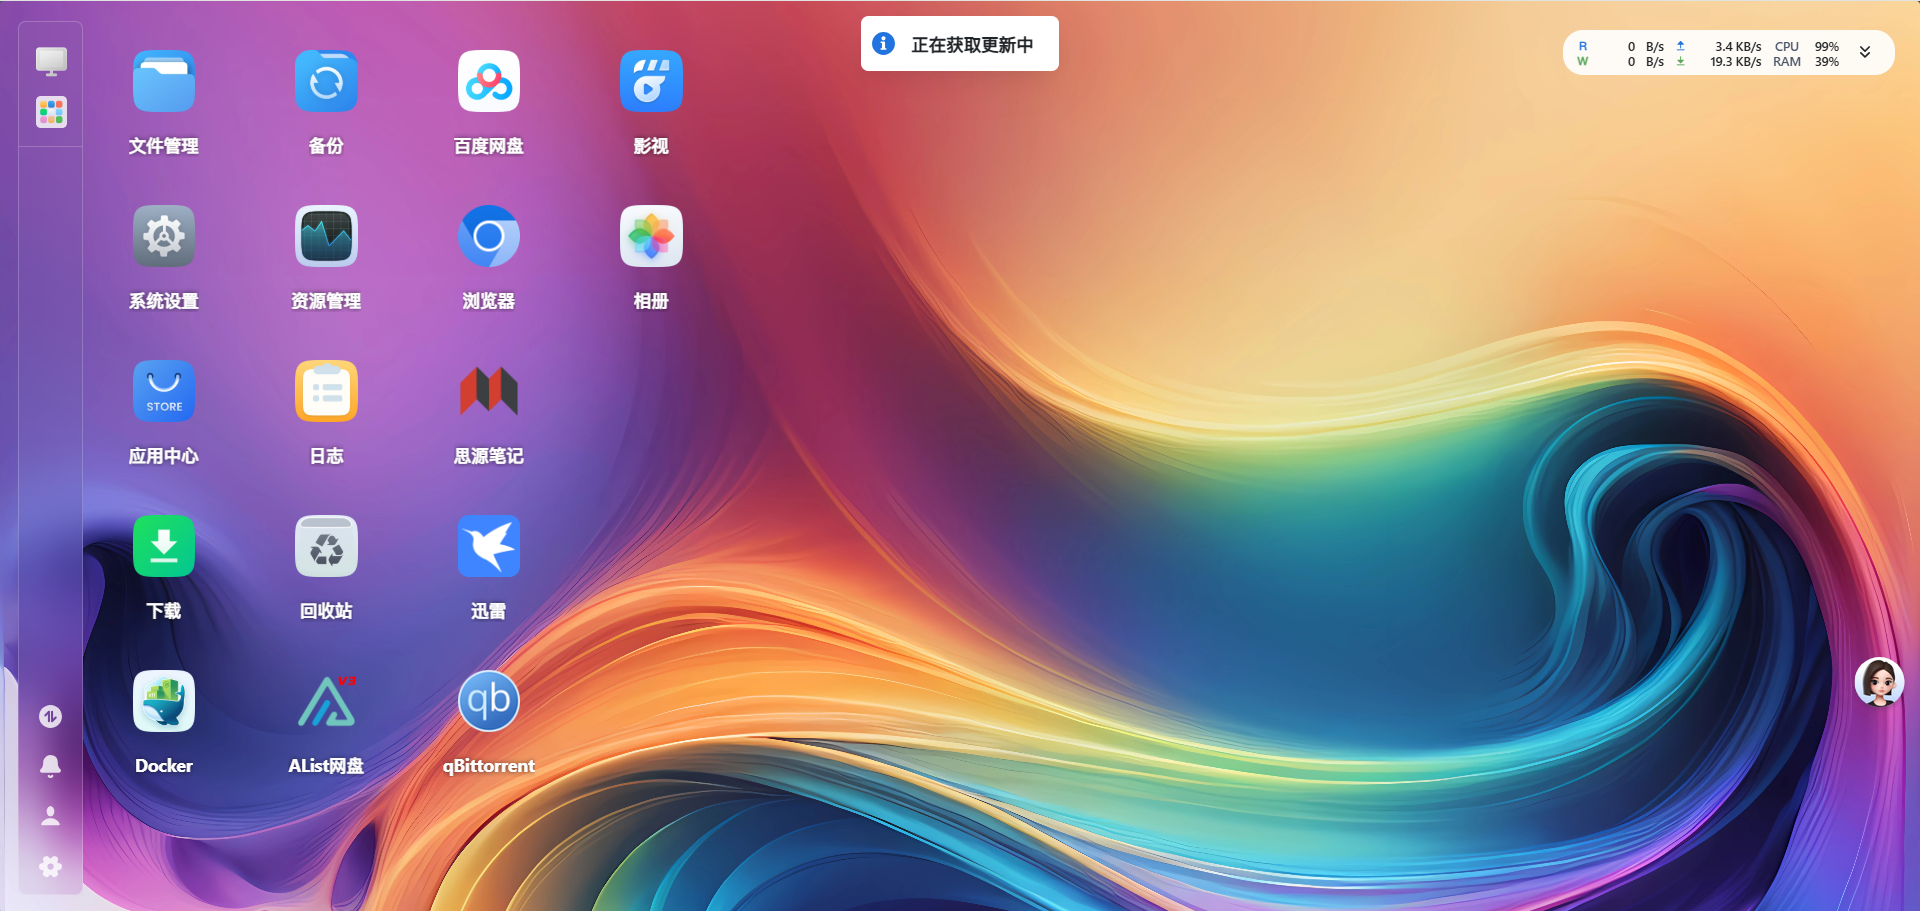Open the 资源管理 resource monitor
Viewport: 1920px width, 911px height.
(326, 236)
